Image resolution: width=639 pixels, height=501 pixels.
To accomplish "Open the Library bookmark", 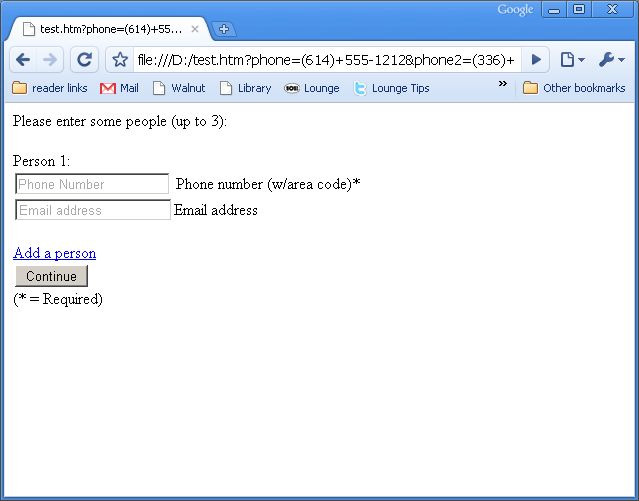I will 245,88.
